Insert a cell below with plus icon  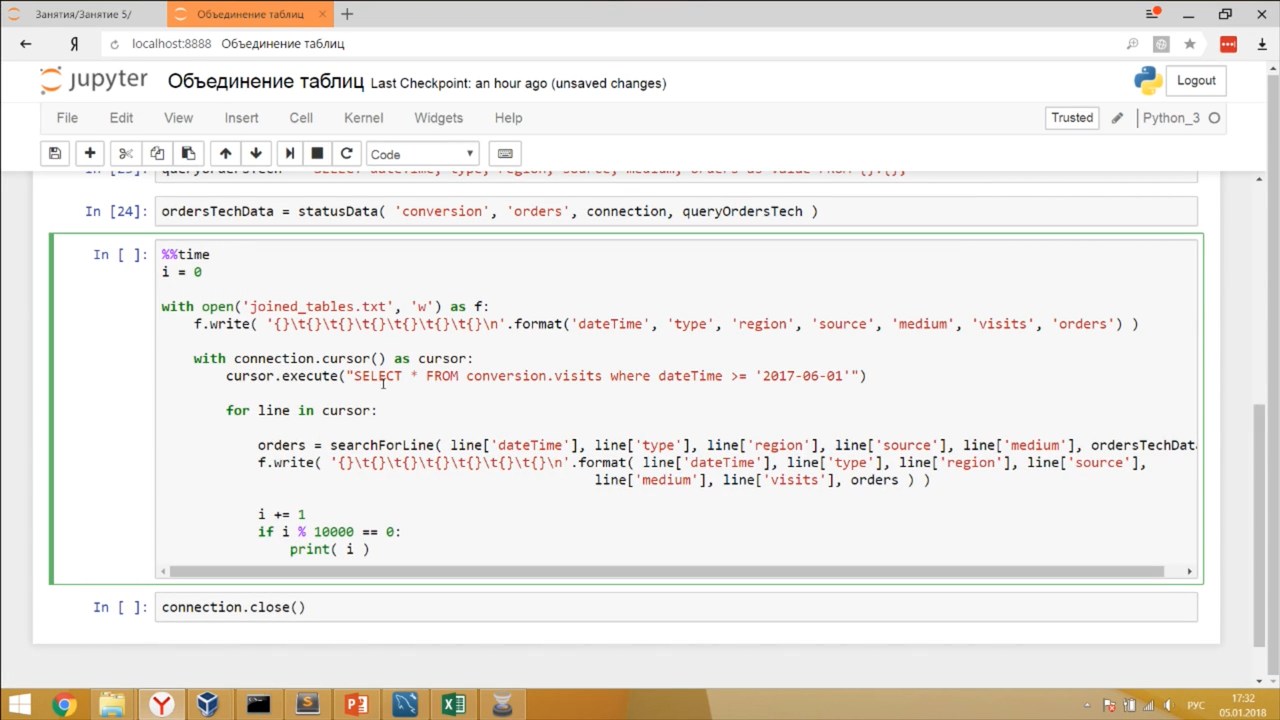point(90,153)
